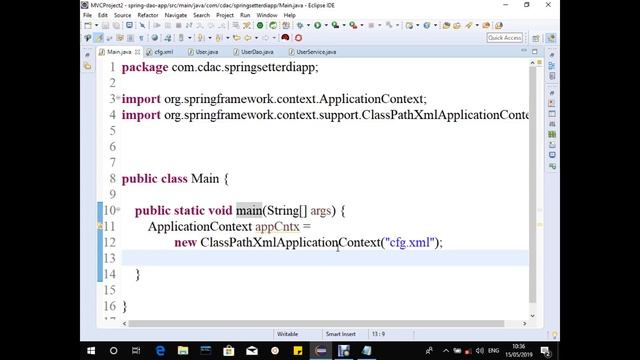Click the Back navigation yellow arrow
This screenshot has height=360, width=640.
pyautogui.click(x=248, y=38)
